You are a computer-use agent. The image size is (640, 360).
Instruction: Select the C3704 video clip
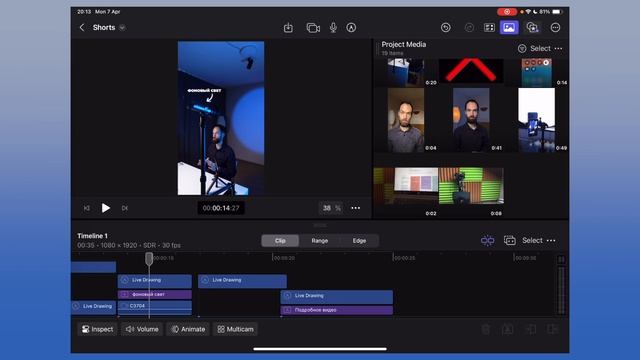coord(155,307)
